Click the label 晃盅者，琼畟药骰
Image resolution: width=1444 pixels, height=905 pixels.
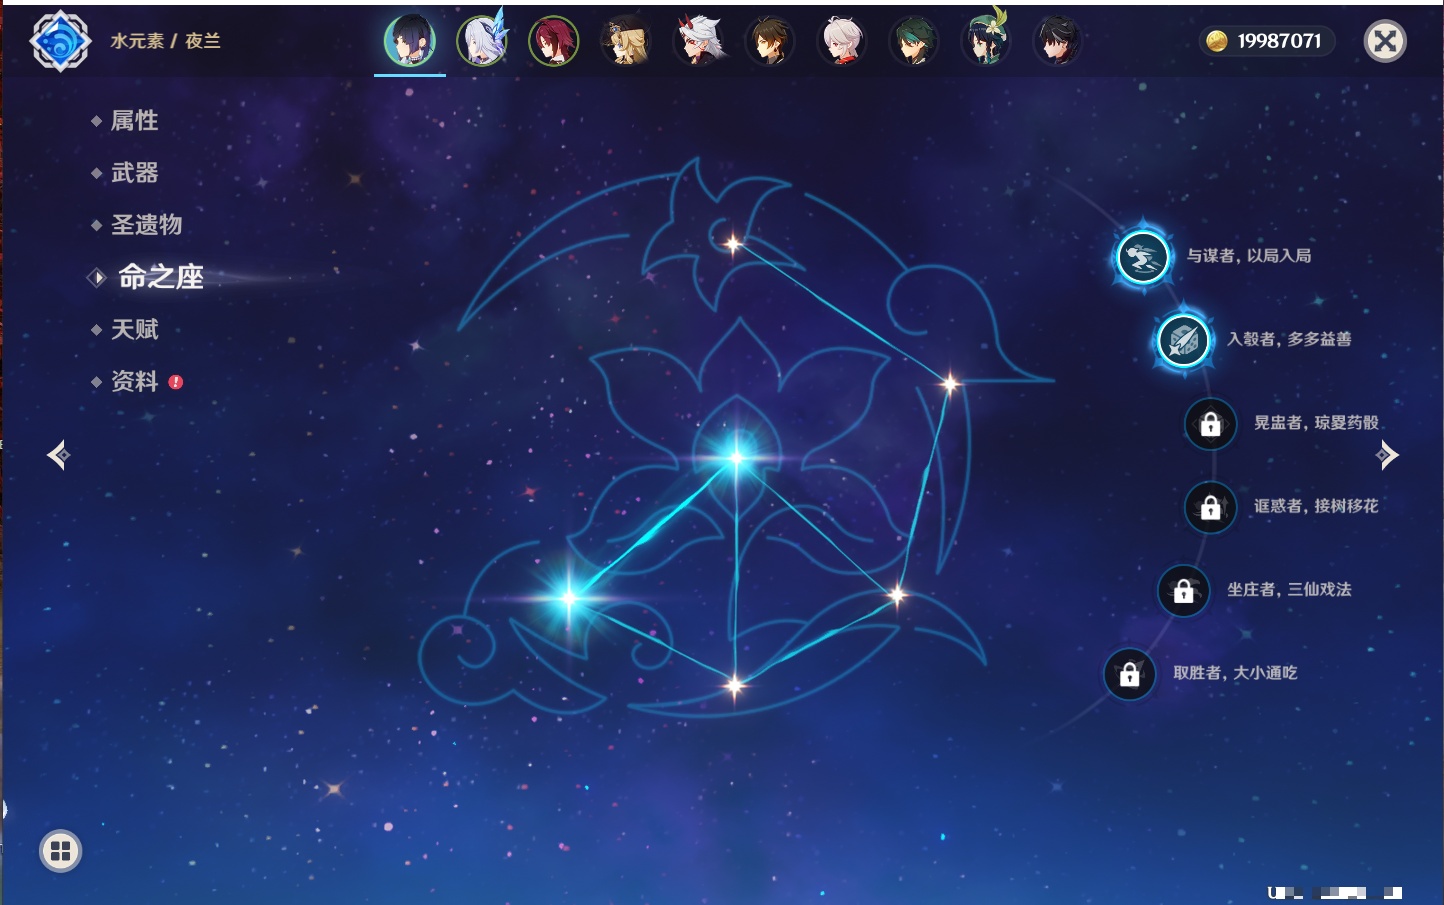(x=1316, y=423)
